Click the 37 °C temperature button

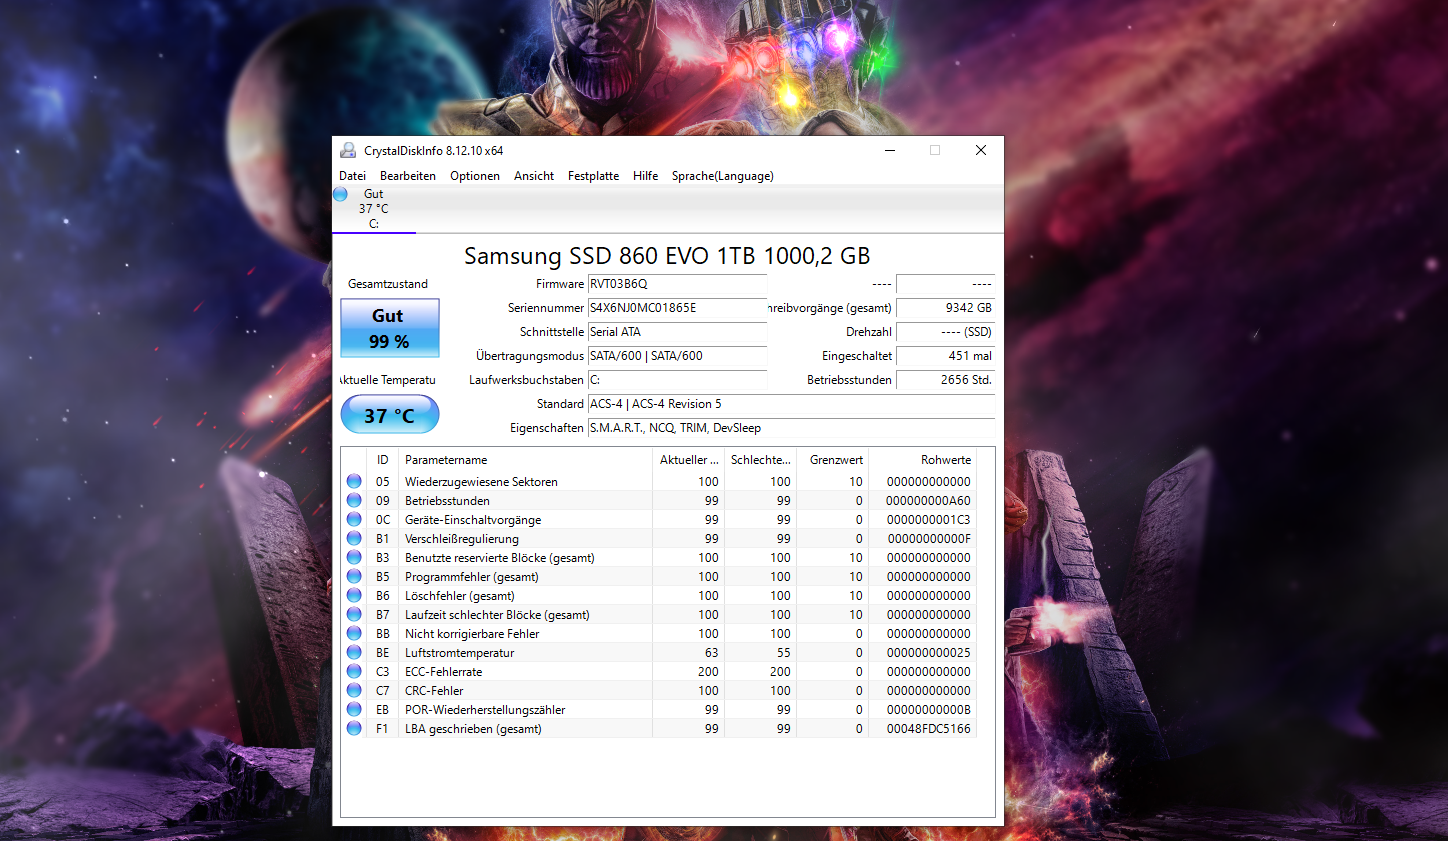click(389, 415)
